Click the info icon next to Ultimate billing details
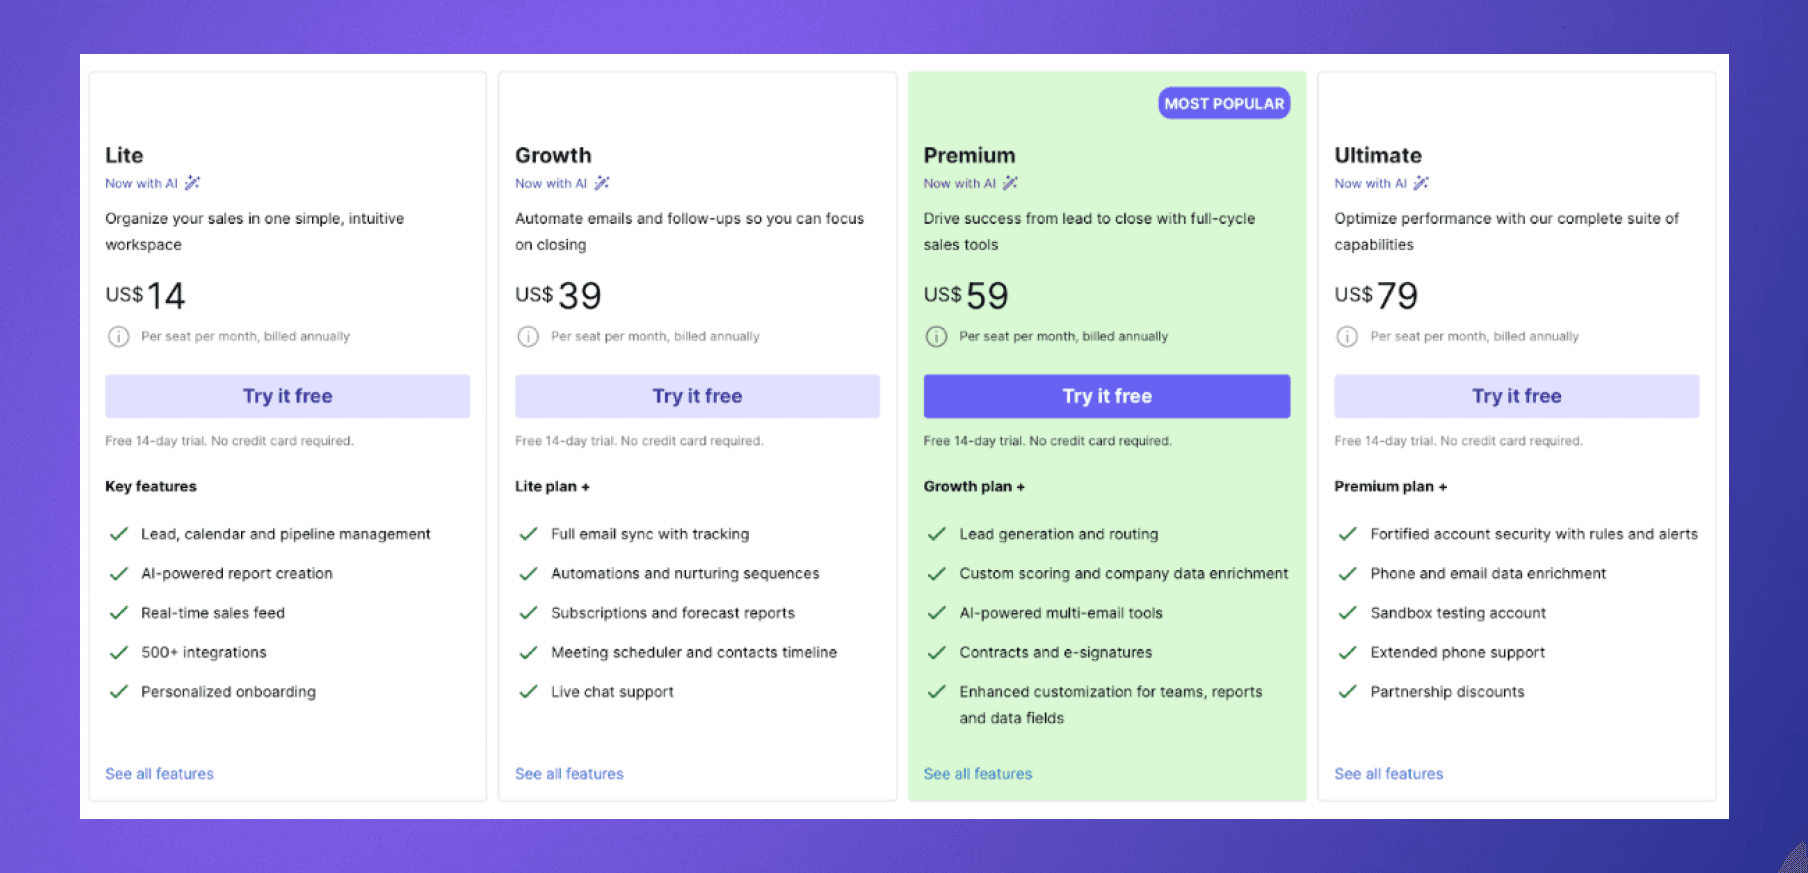This screenshot has height=873, width=1808. point(1346,336)
